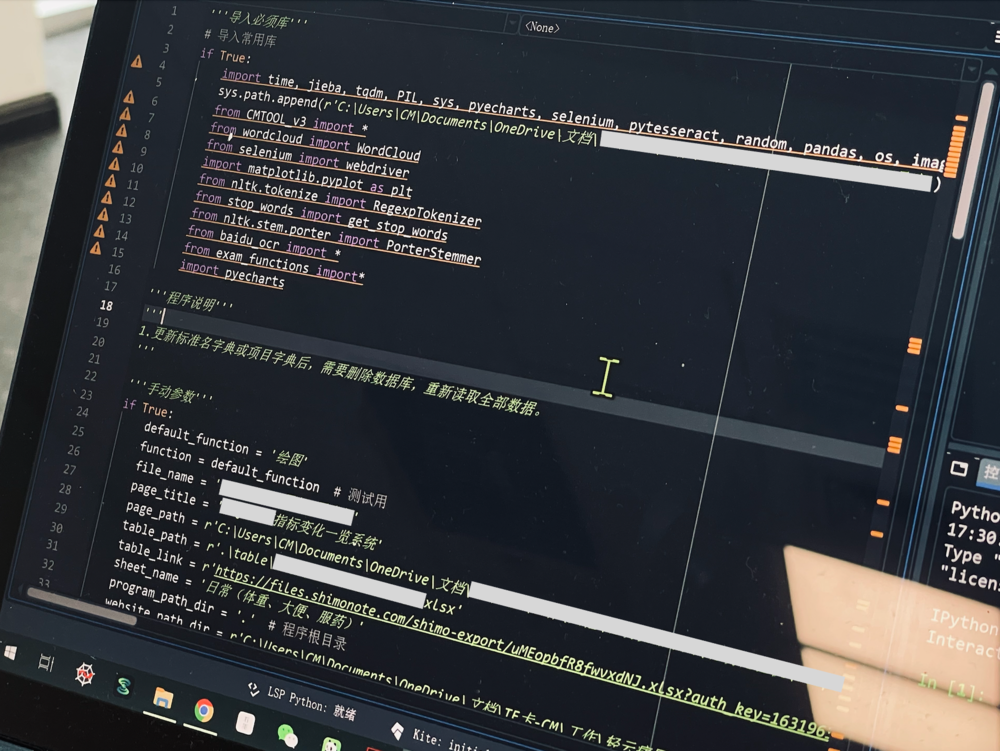Click the warning icon beside line 4
Image resolution: width=1000 pixels, height=751 pixels.
pos(136,62)
